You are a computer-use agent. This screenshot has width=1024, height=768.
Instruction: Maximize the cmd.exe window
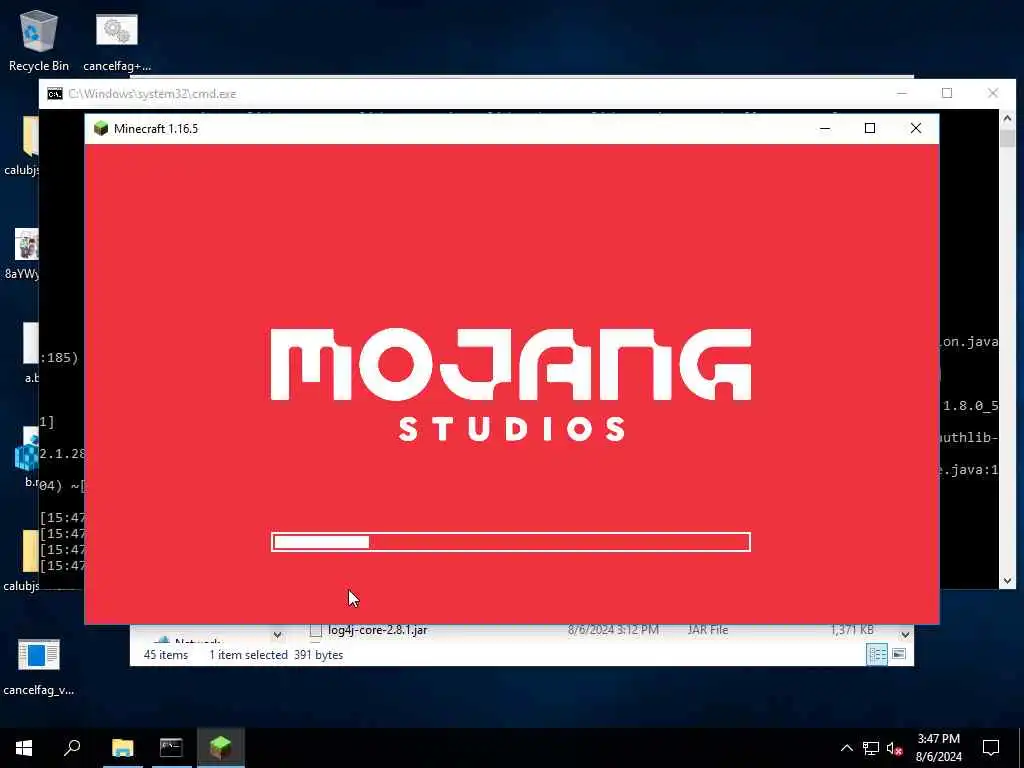coord(947,93)
